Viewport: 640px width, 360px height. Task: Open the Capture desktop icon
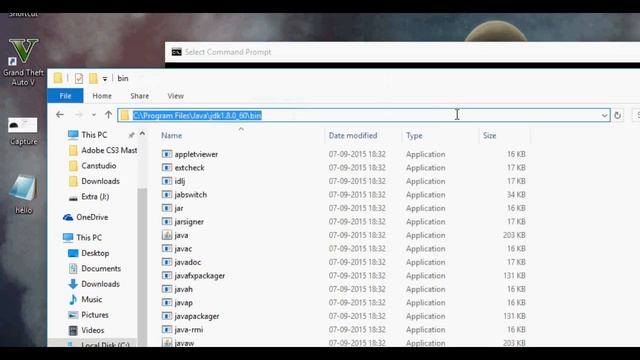tap(23, 131)
